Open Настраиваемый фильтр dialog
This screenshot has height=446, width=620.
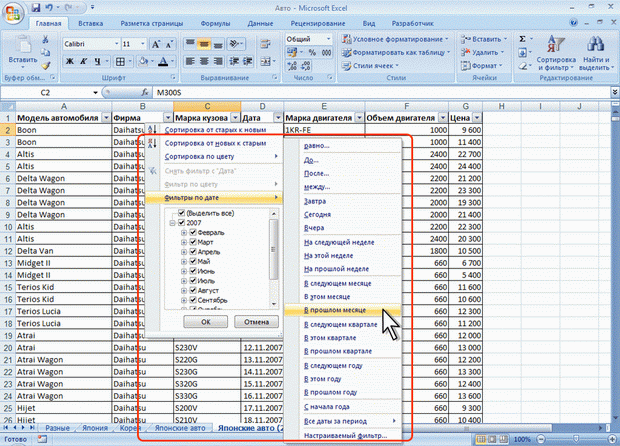pyautogui.click(x=345, y=436)
